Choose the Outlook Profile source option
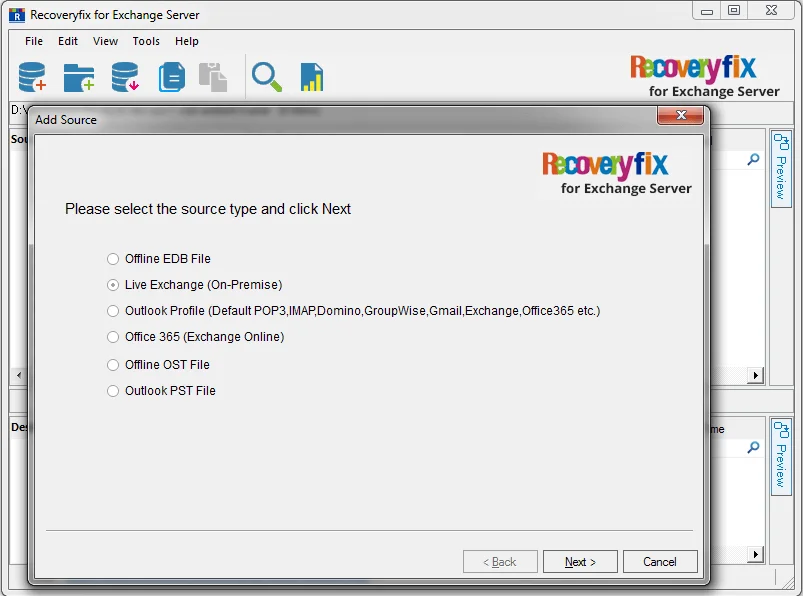803x596 pixels. (x=353, y=311)
